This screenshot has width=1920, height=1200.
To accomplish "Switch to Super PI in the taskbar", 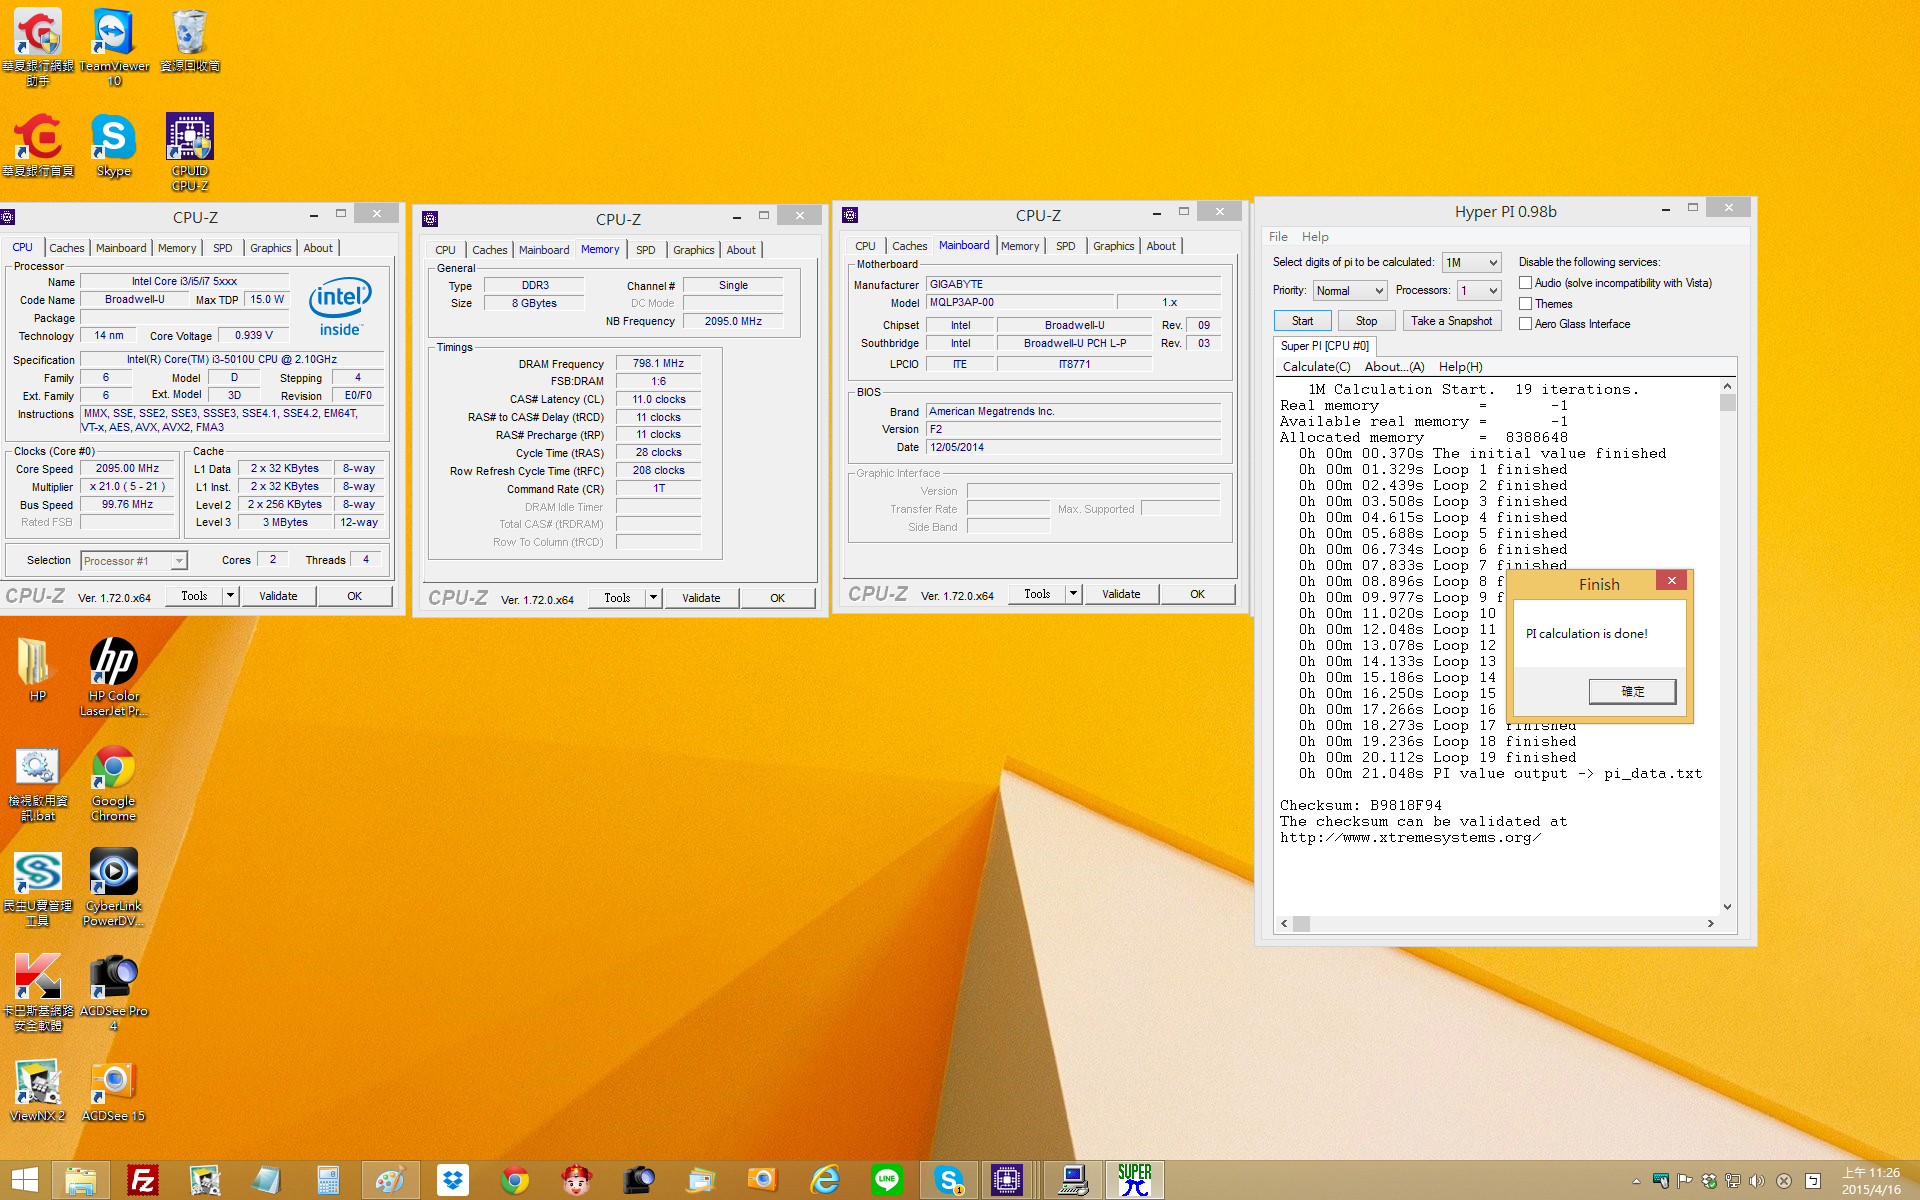I will (1135, 1181).
